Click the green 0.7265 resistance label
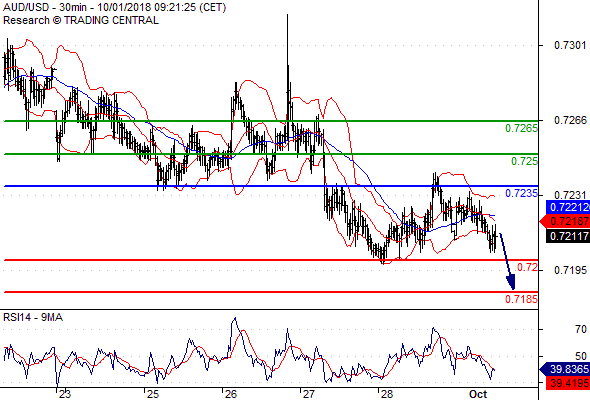590x400 pixels. pyautogui.click(x=521, y=128)
